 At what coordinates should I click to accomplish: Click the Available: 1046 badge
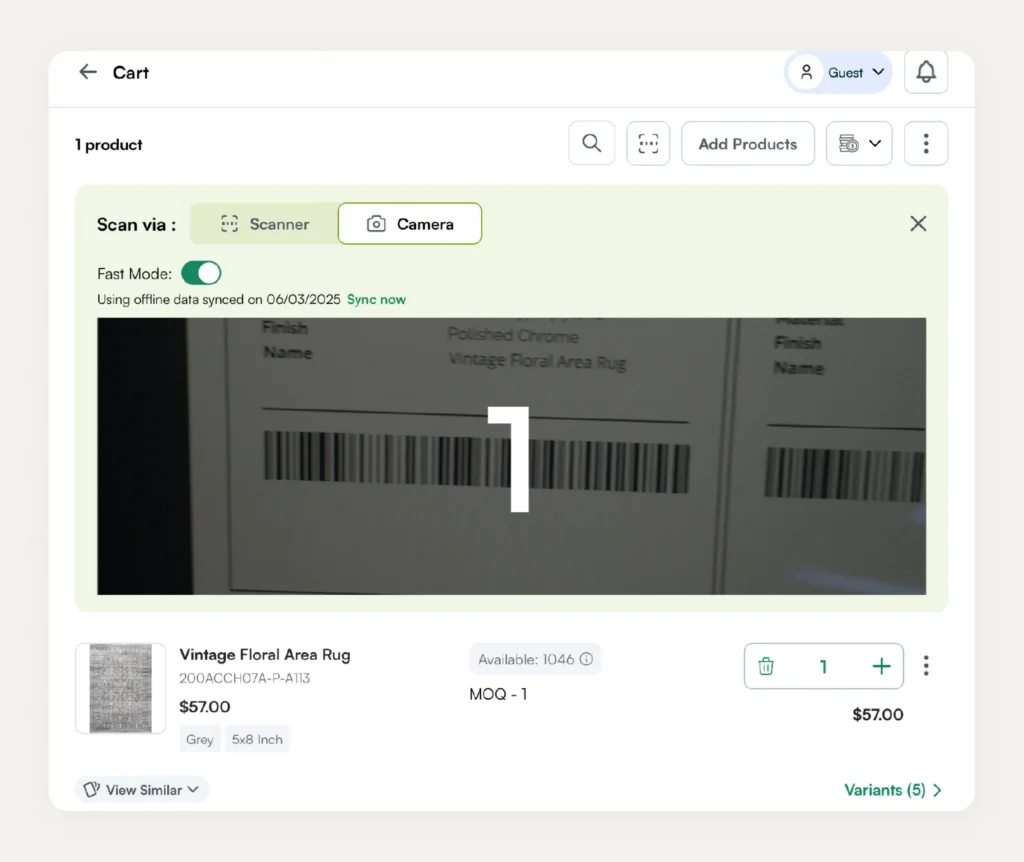coord(535,659)
